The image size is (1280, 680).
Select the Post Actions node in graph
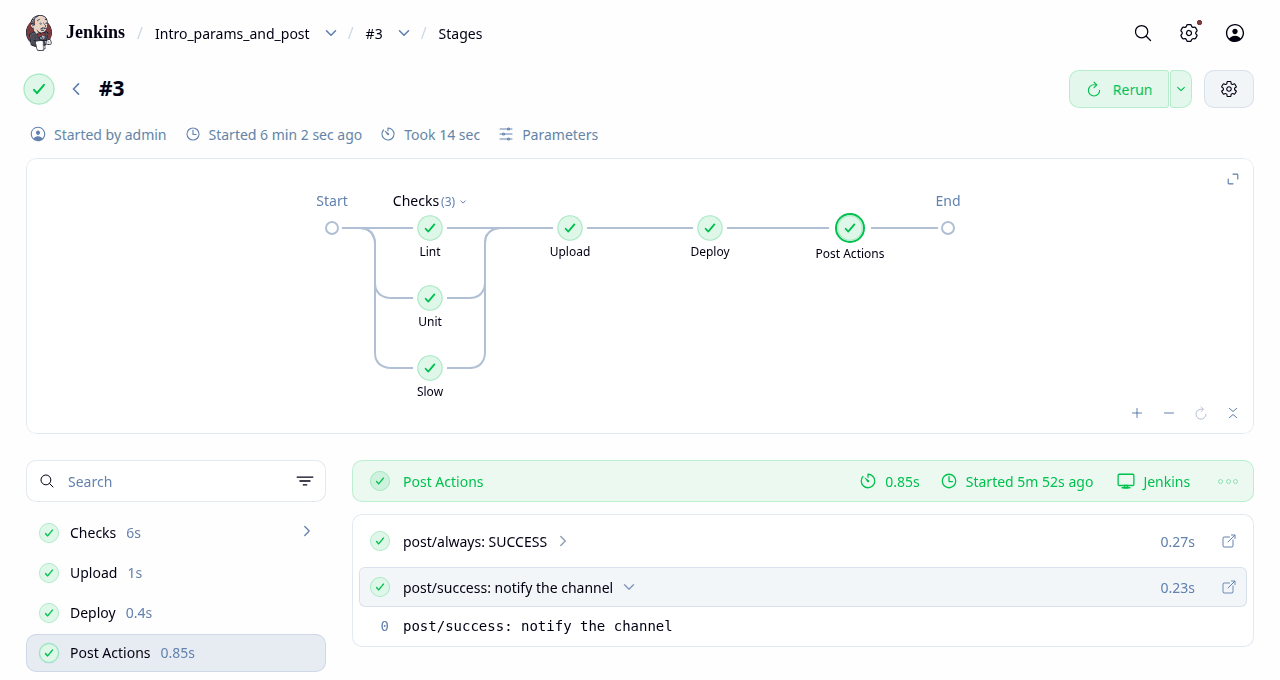(x=850, y=228)
